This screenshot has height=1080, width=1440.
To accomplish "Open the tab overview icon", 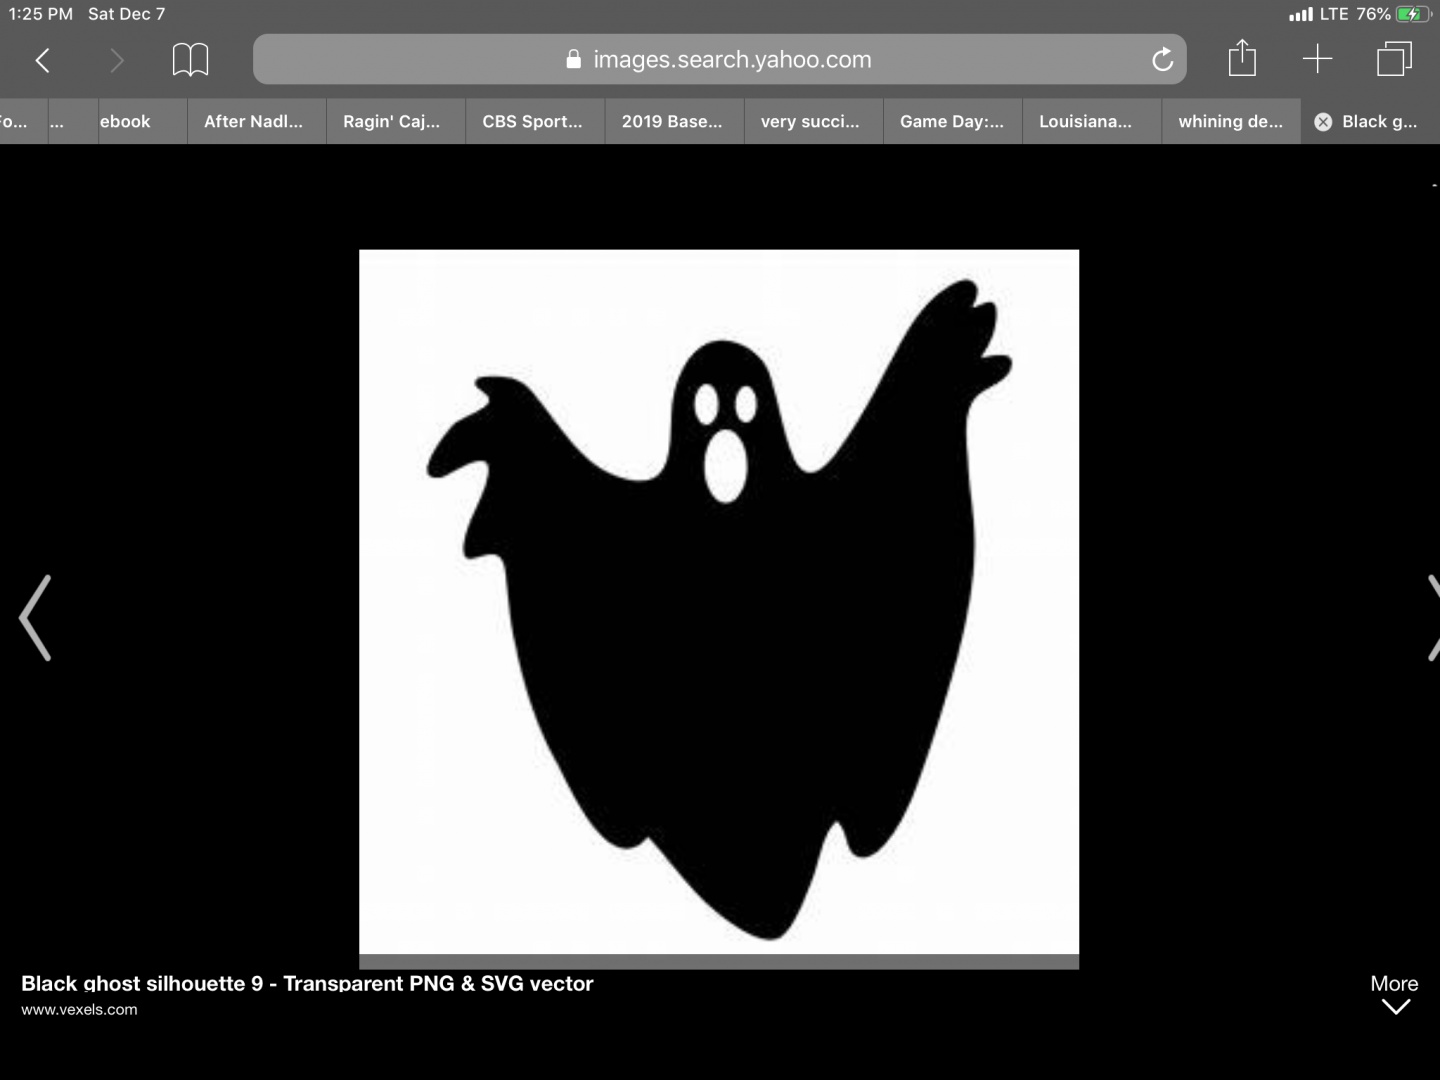I will coord(1393,59).
